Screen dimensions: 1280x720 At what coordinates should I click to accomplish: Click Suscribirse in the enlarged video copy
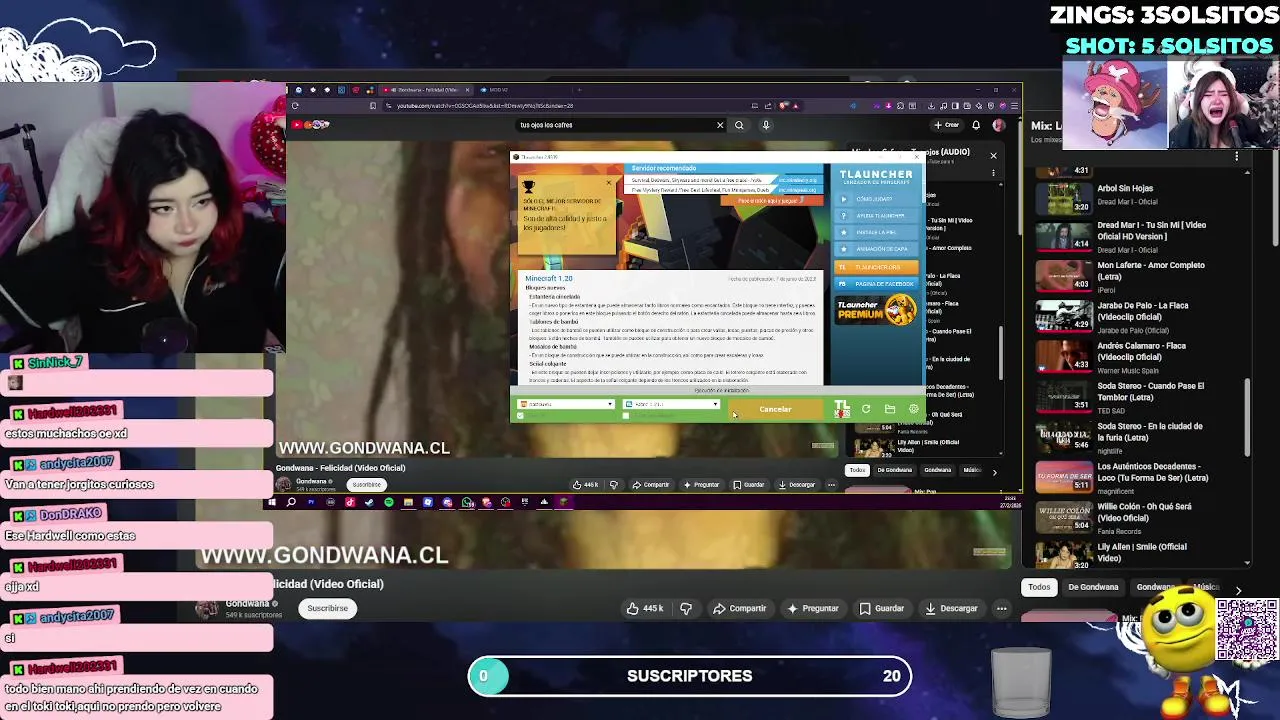(x=327, y=608)
